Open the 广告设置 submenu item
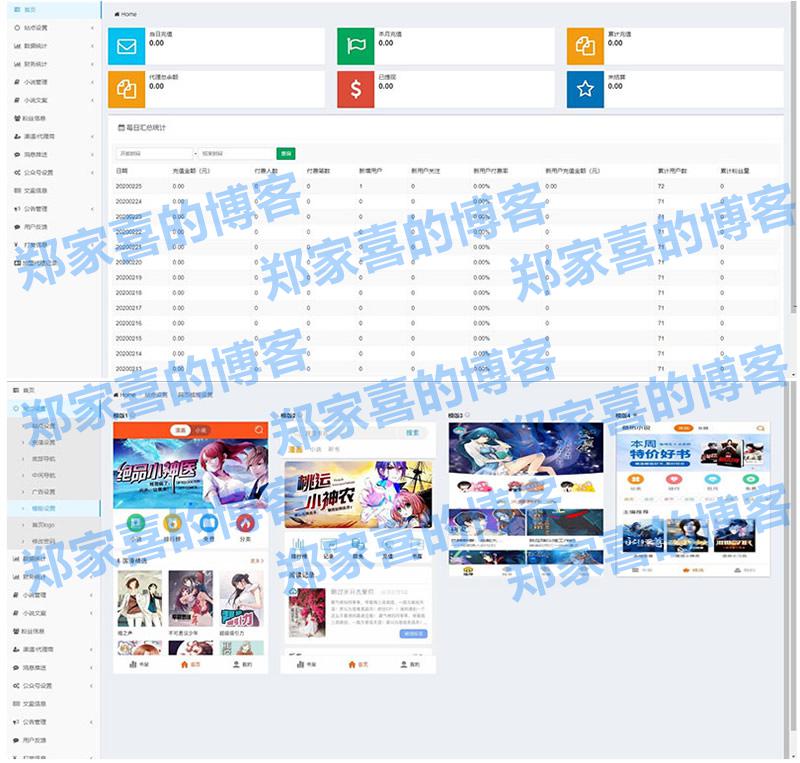Image resolution: width=800 pixels, height=763 pixels. click(x=54, y=492)
